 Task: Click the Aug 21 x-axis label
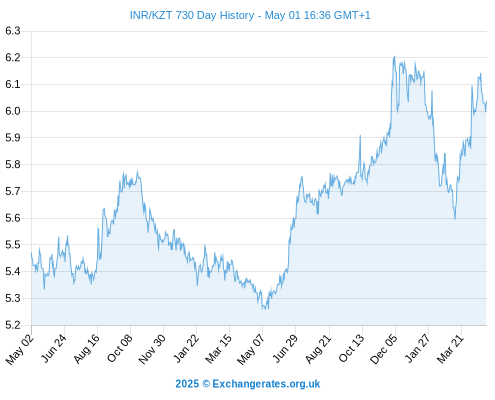318,349
